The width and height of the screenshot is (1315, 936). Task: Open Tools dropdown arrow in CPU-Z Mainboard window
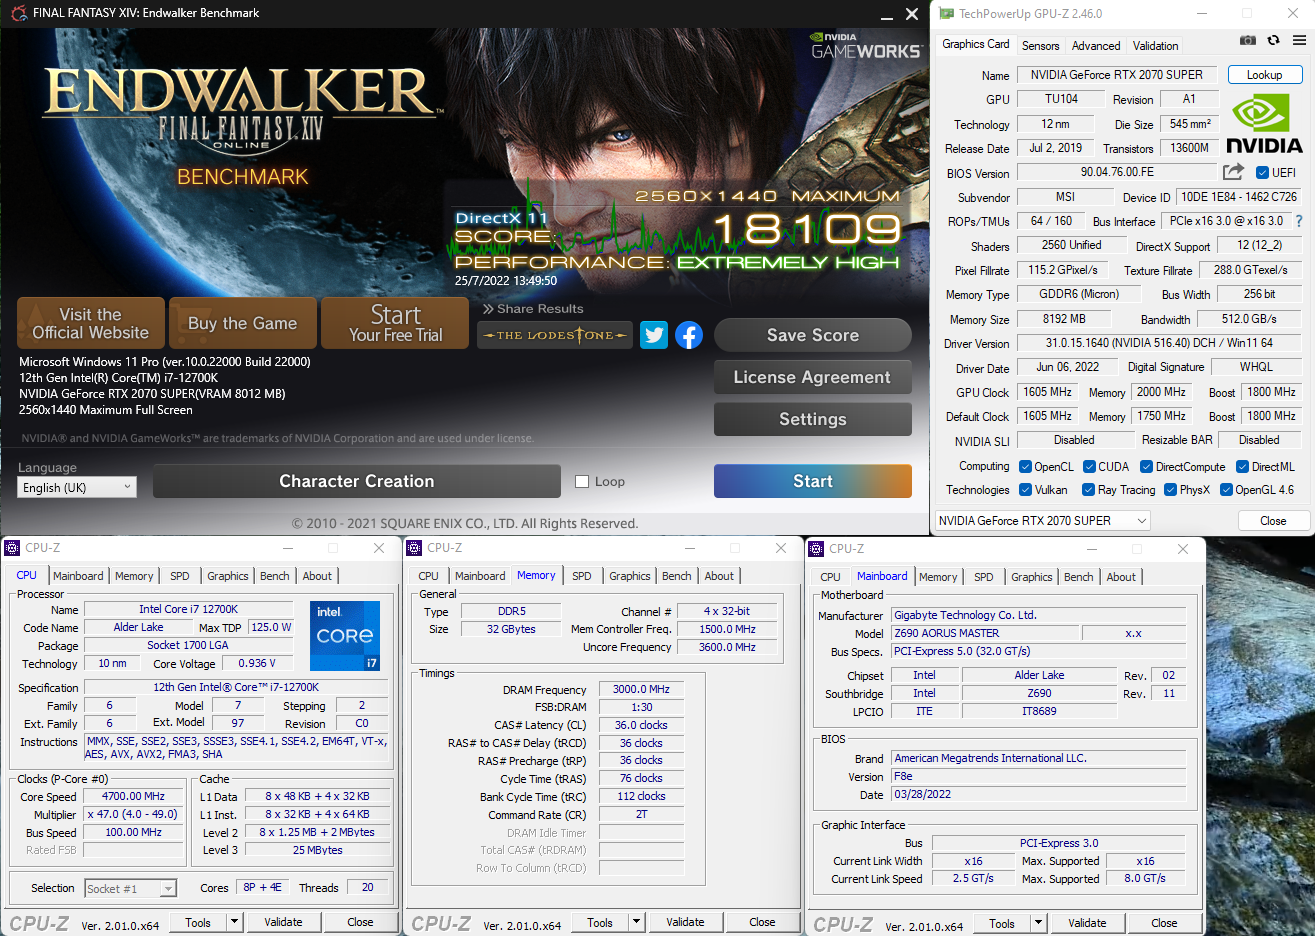tap(1039, 923)
